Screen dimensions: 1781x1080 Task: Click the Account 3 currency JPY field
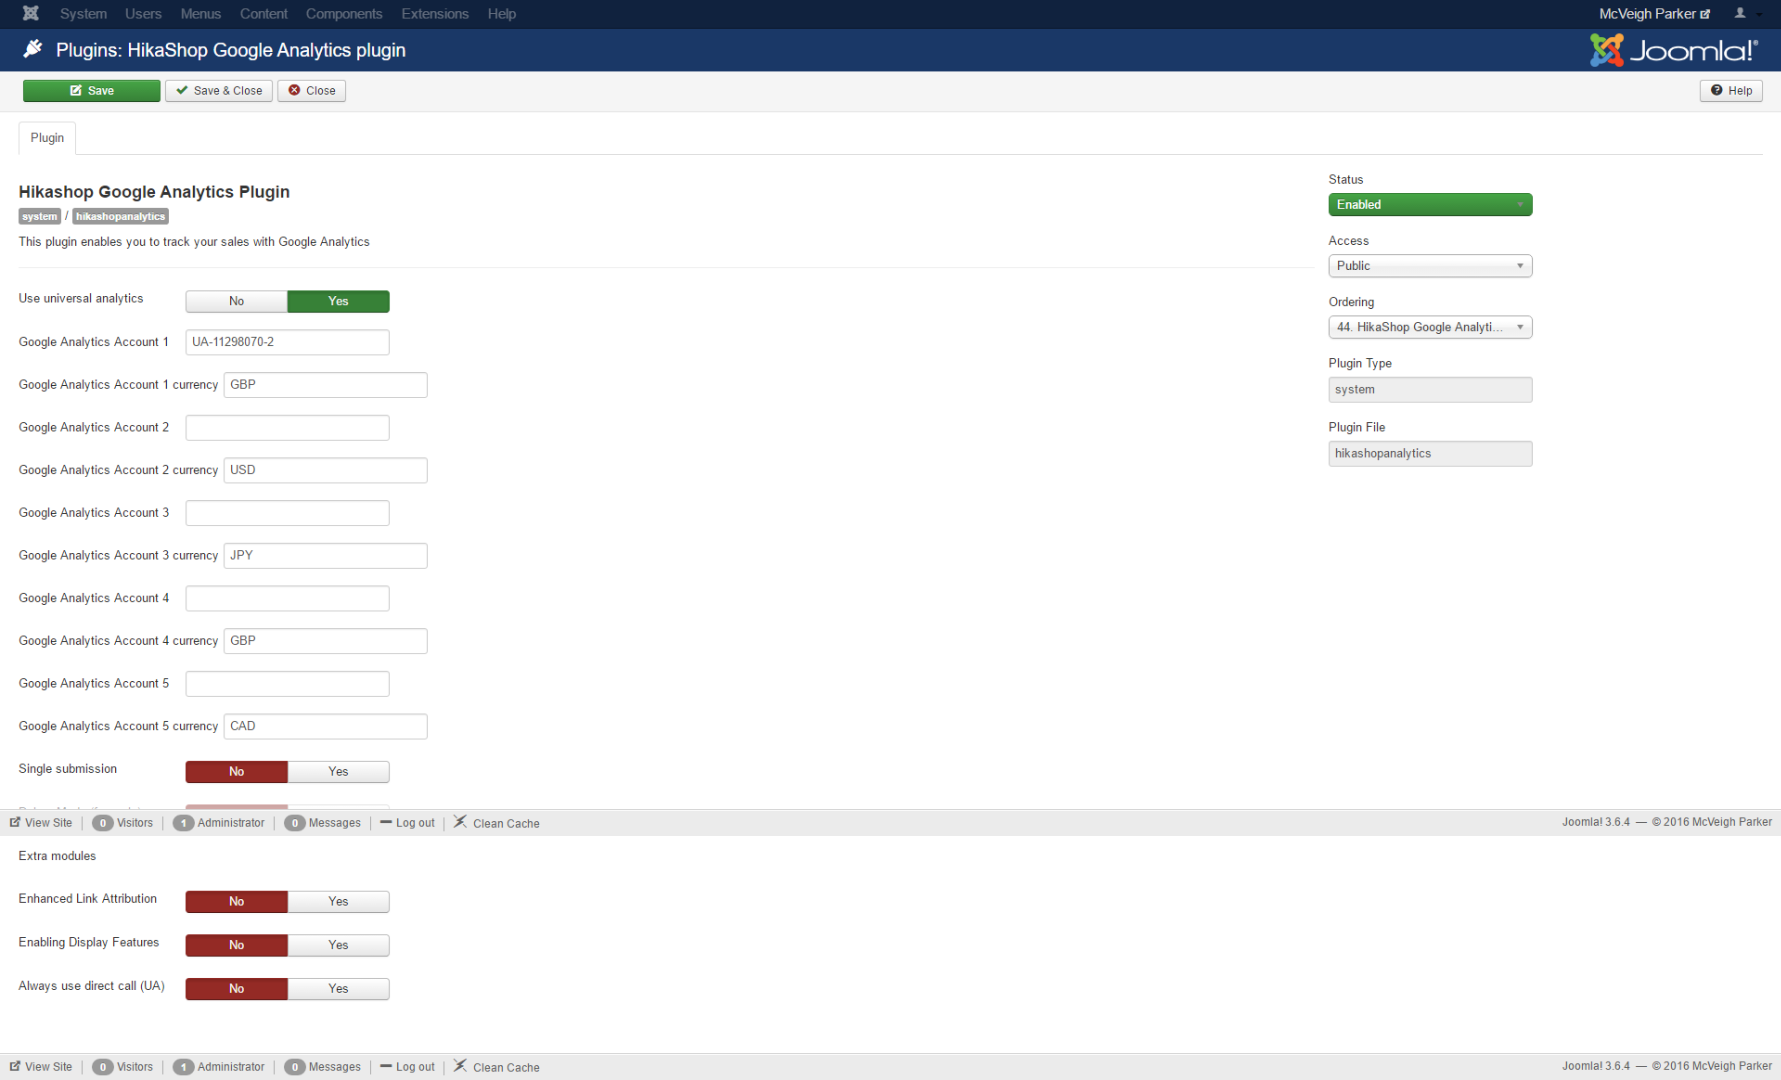click(326, 556)
